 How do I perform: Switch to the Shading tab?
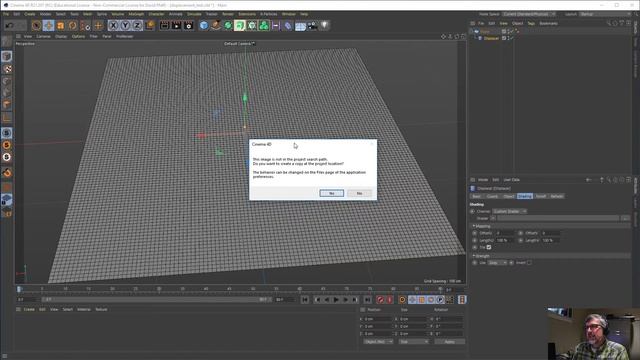coord(524,196)
